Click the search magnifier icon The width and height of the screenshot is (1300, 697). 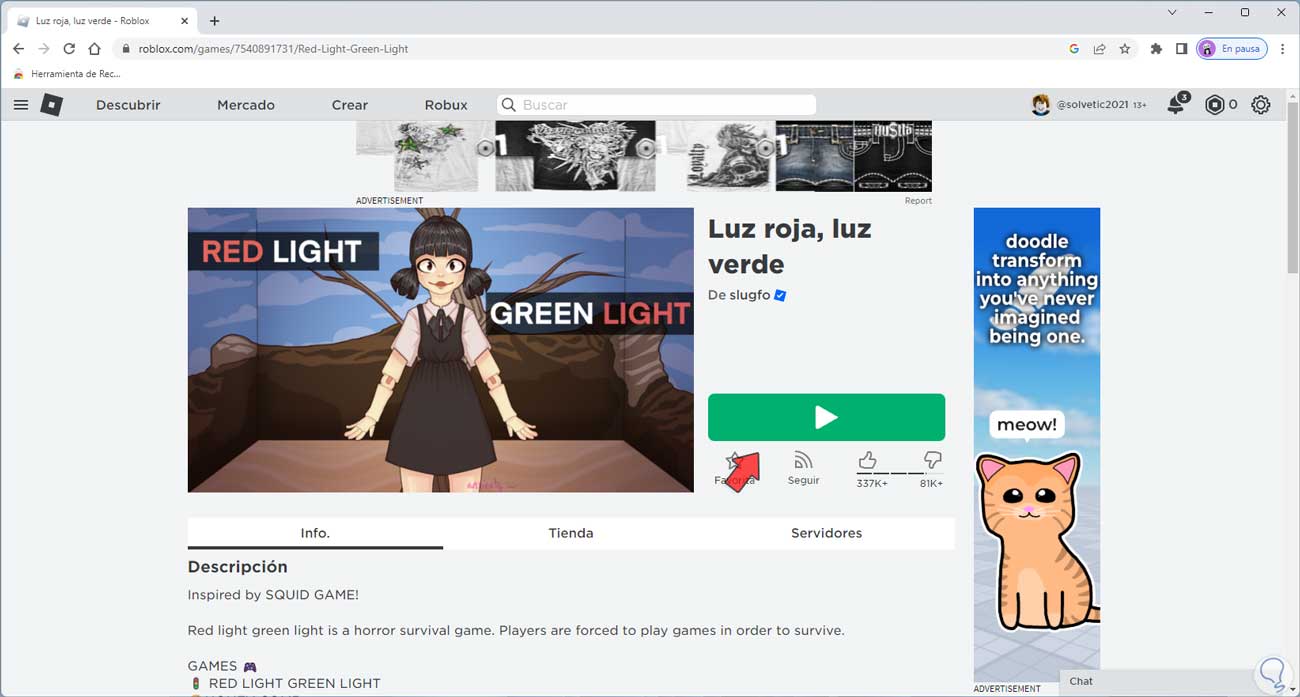[x=509, y=105]
